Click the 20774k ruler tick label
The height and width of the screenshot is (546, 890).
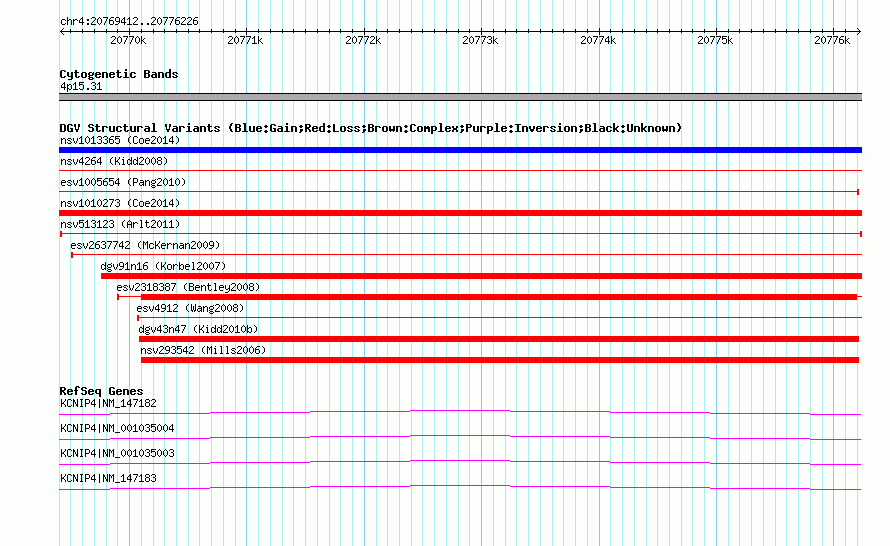[x=598, y=40]
